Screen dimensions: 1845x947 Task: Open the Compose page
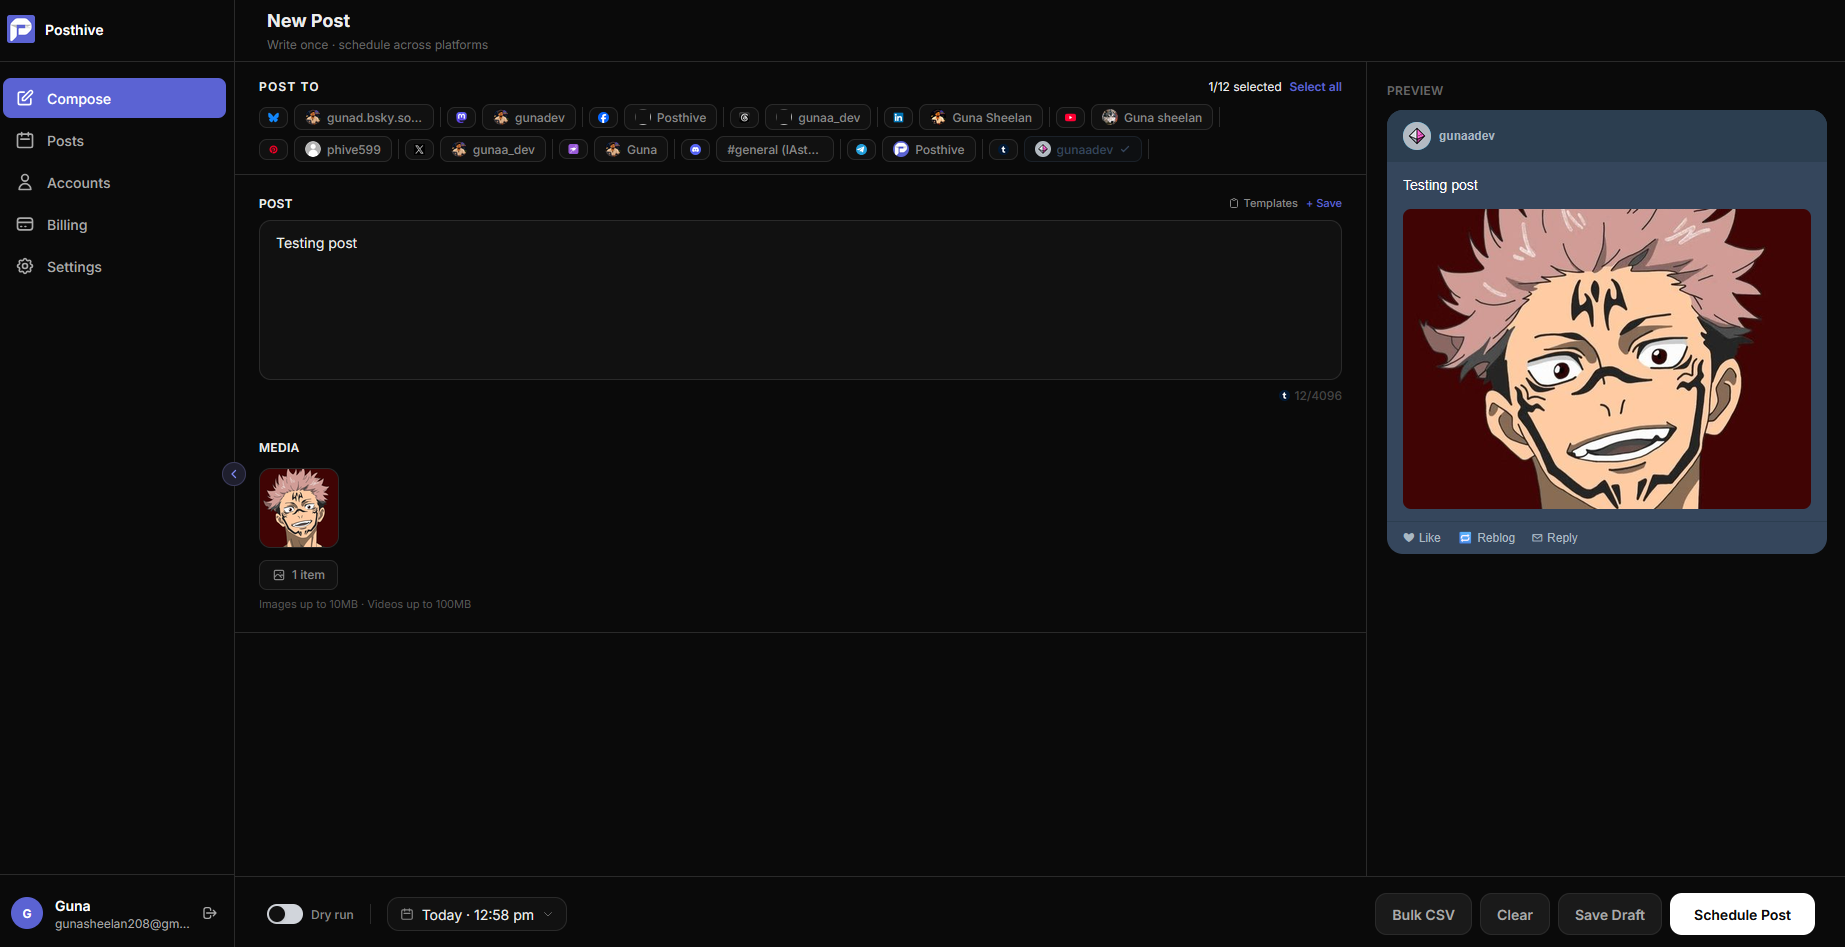[115, 98]
